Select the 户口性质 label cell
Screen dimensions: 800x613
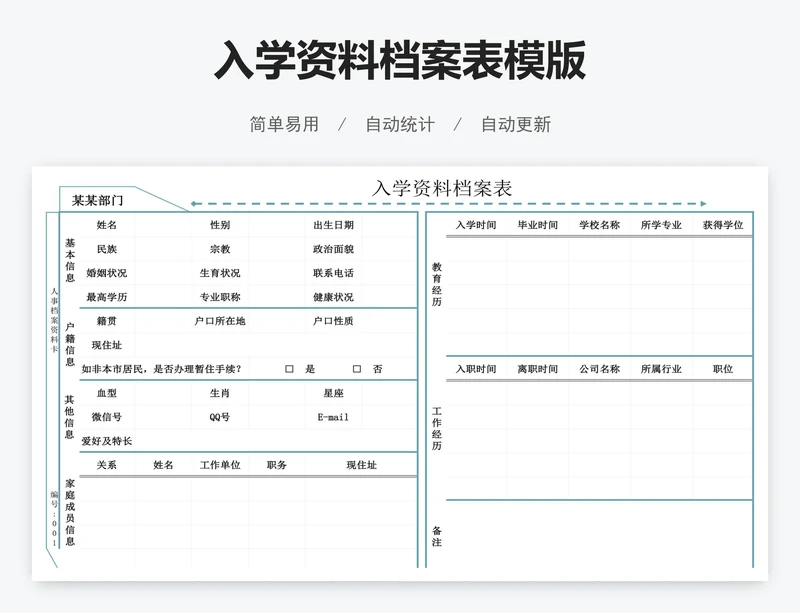333,321
